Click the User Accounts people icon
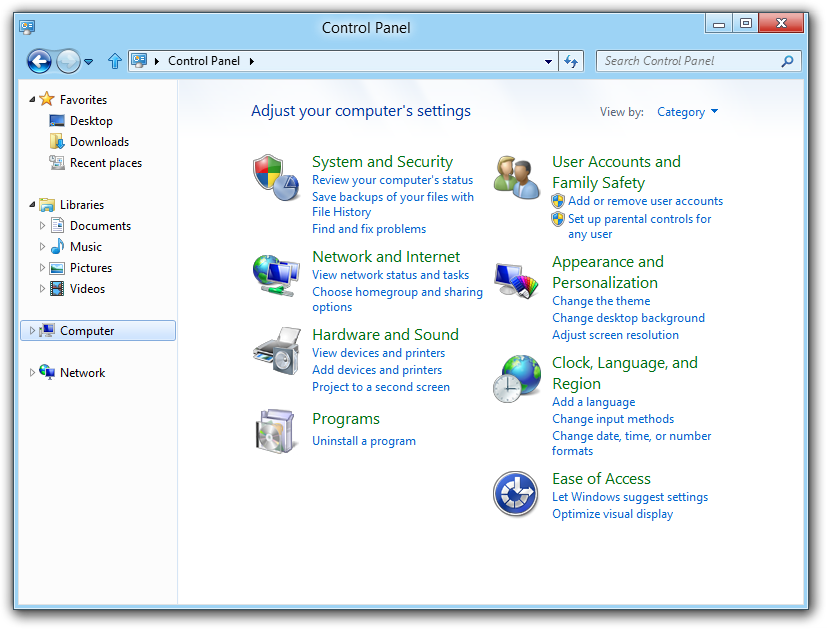Screen dimensions: 828x630 tap(517, 177)
